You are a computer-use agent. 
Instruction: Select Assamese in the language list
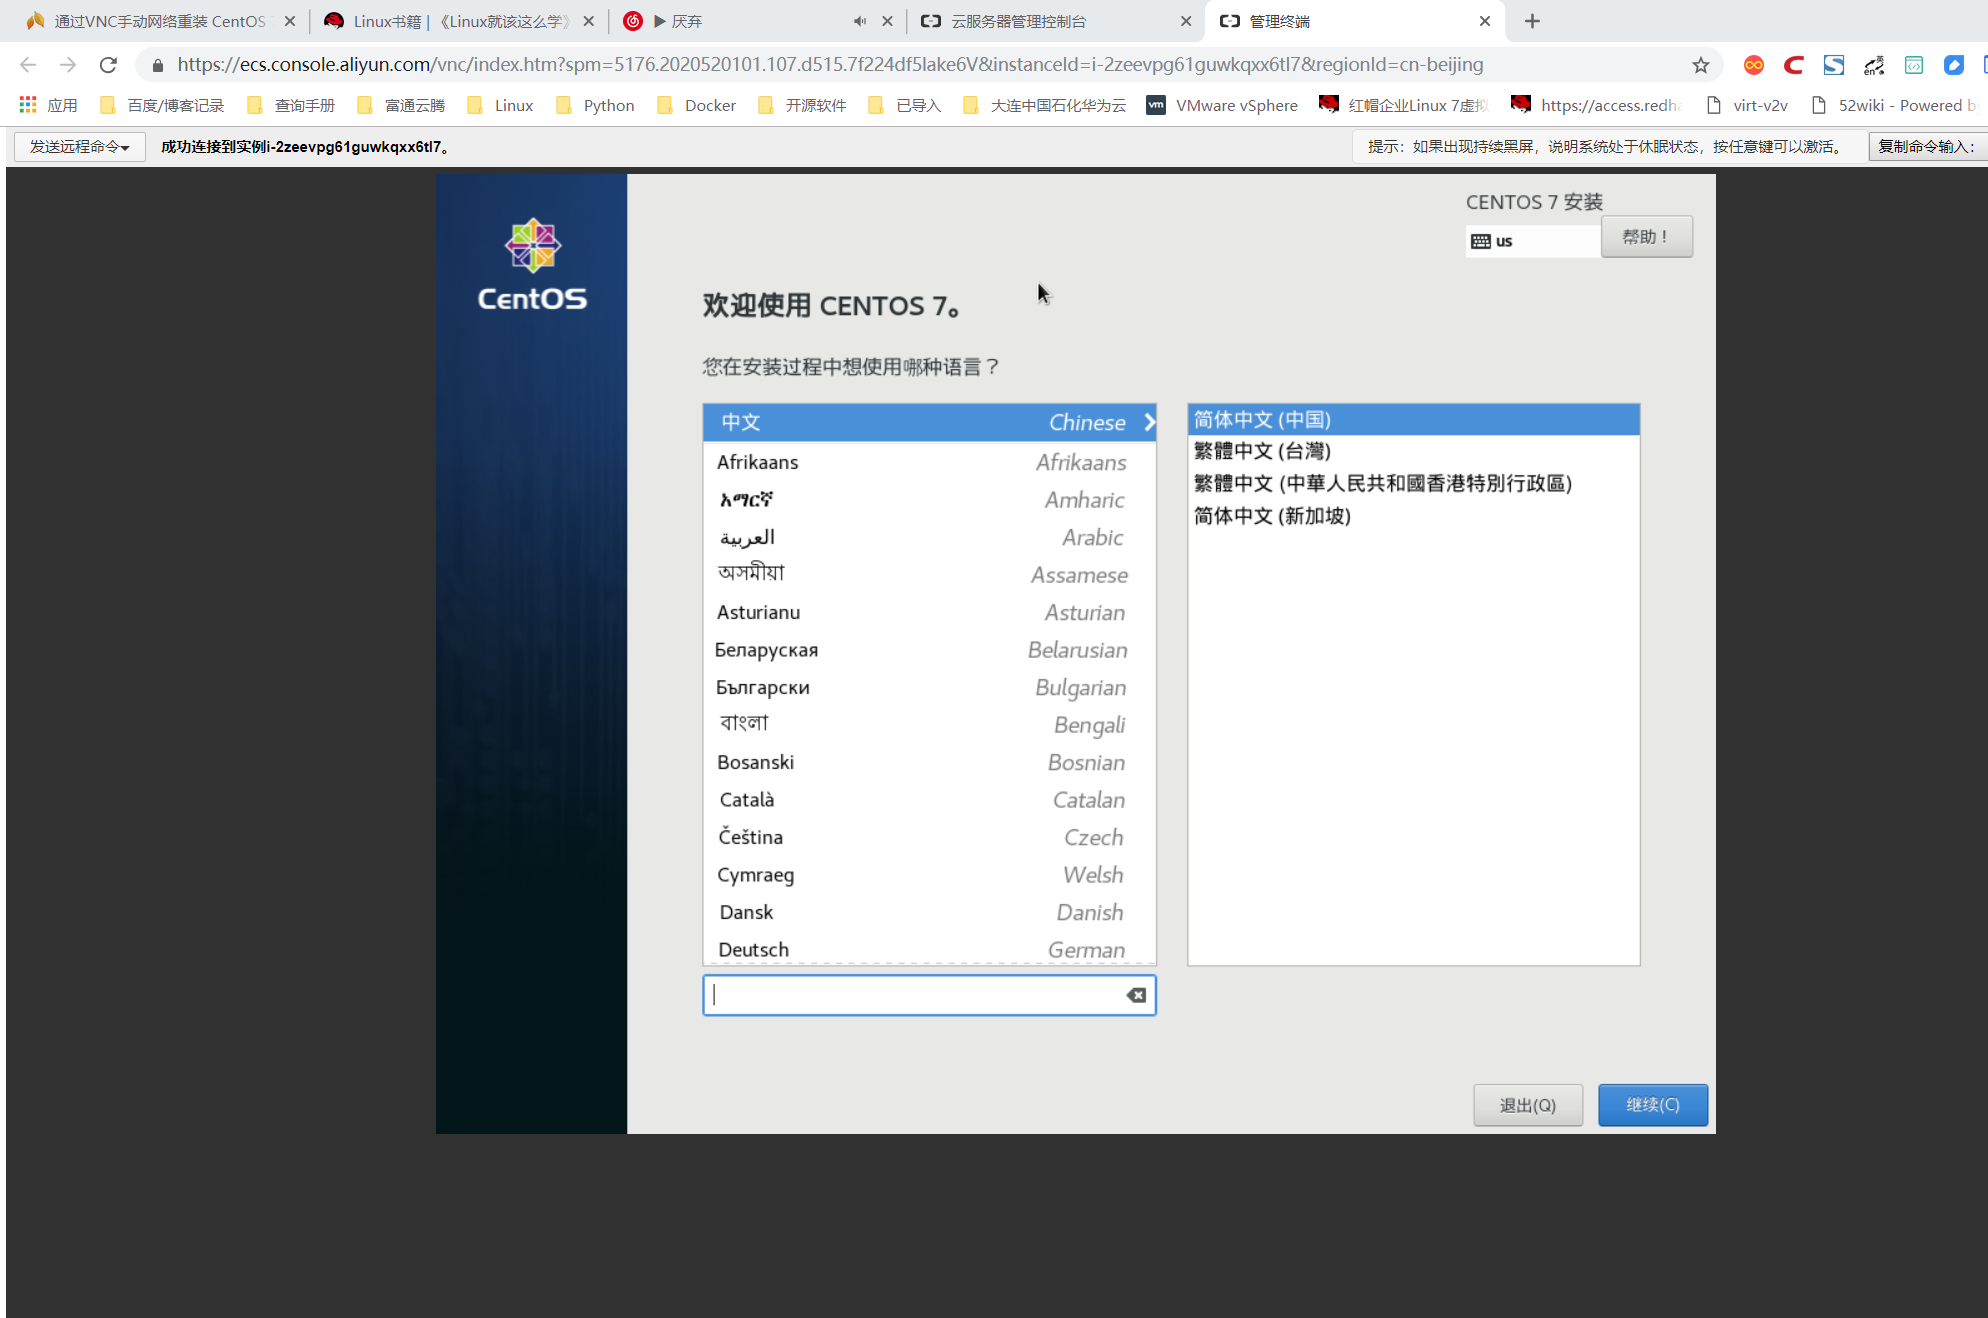pyautogui.click(x=929, y=575)
